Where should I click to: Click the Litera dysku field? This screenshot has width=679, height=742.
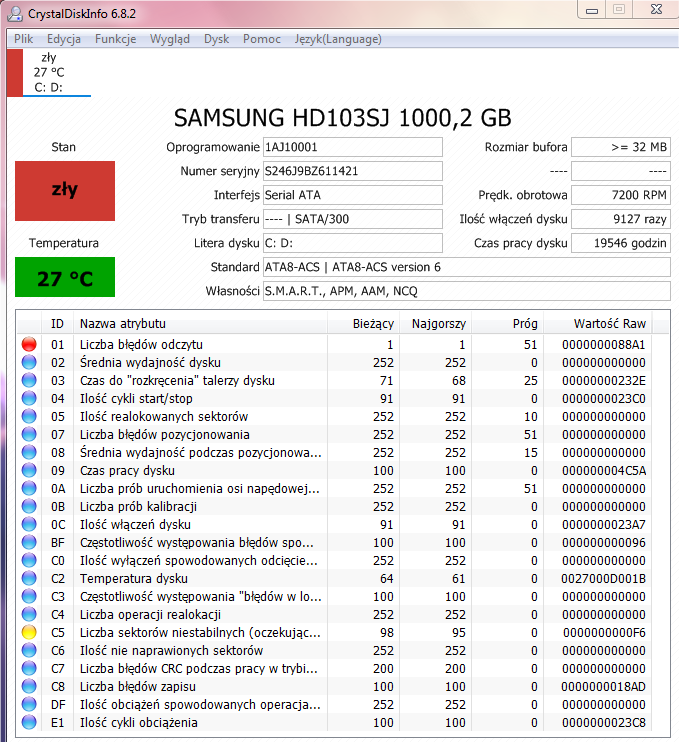tap(353, 243)
